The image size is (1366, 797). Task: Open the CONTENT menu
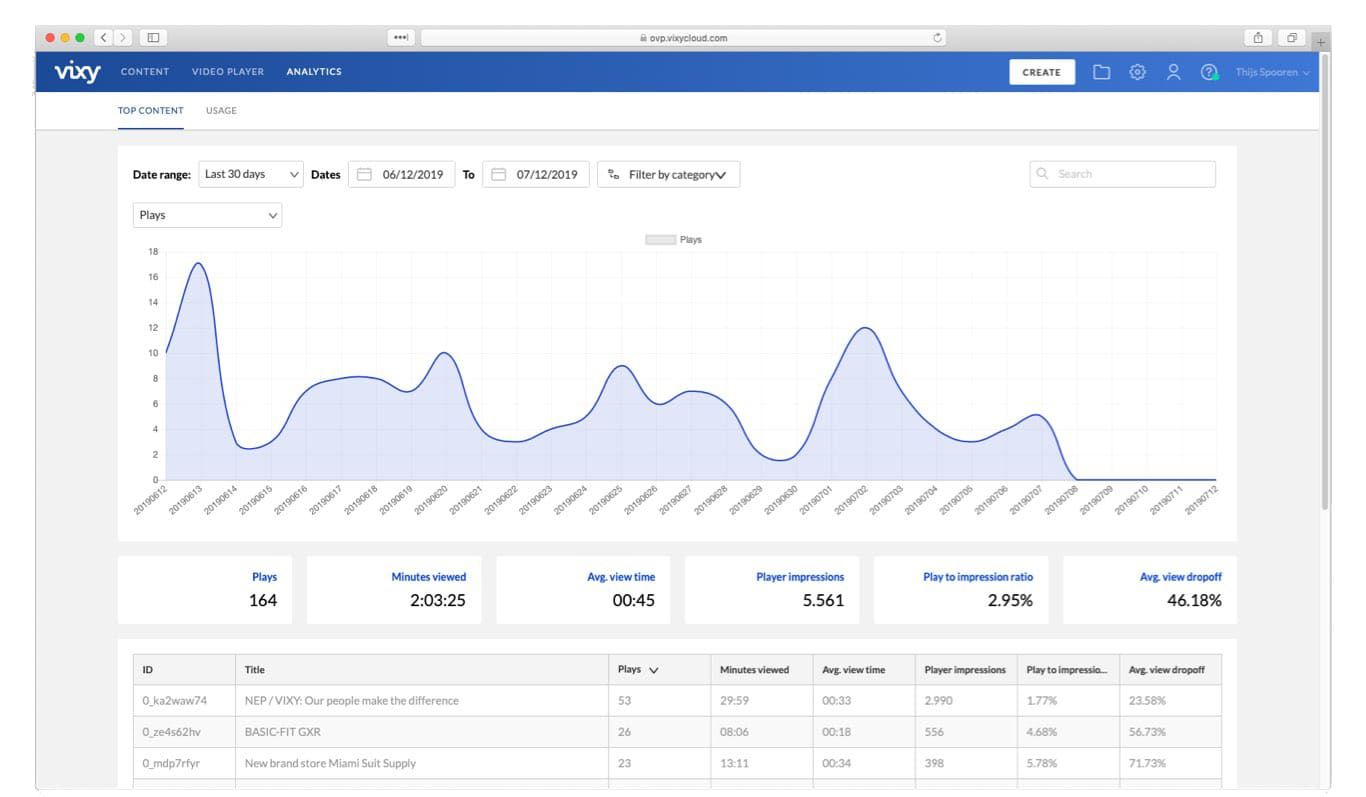pyautogui.click(x=145, y=72)
